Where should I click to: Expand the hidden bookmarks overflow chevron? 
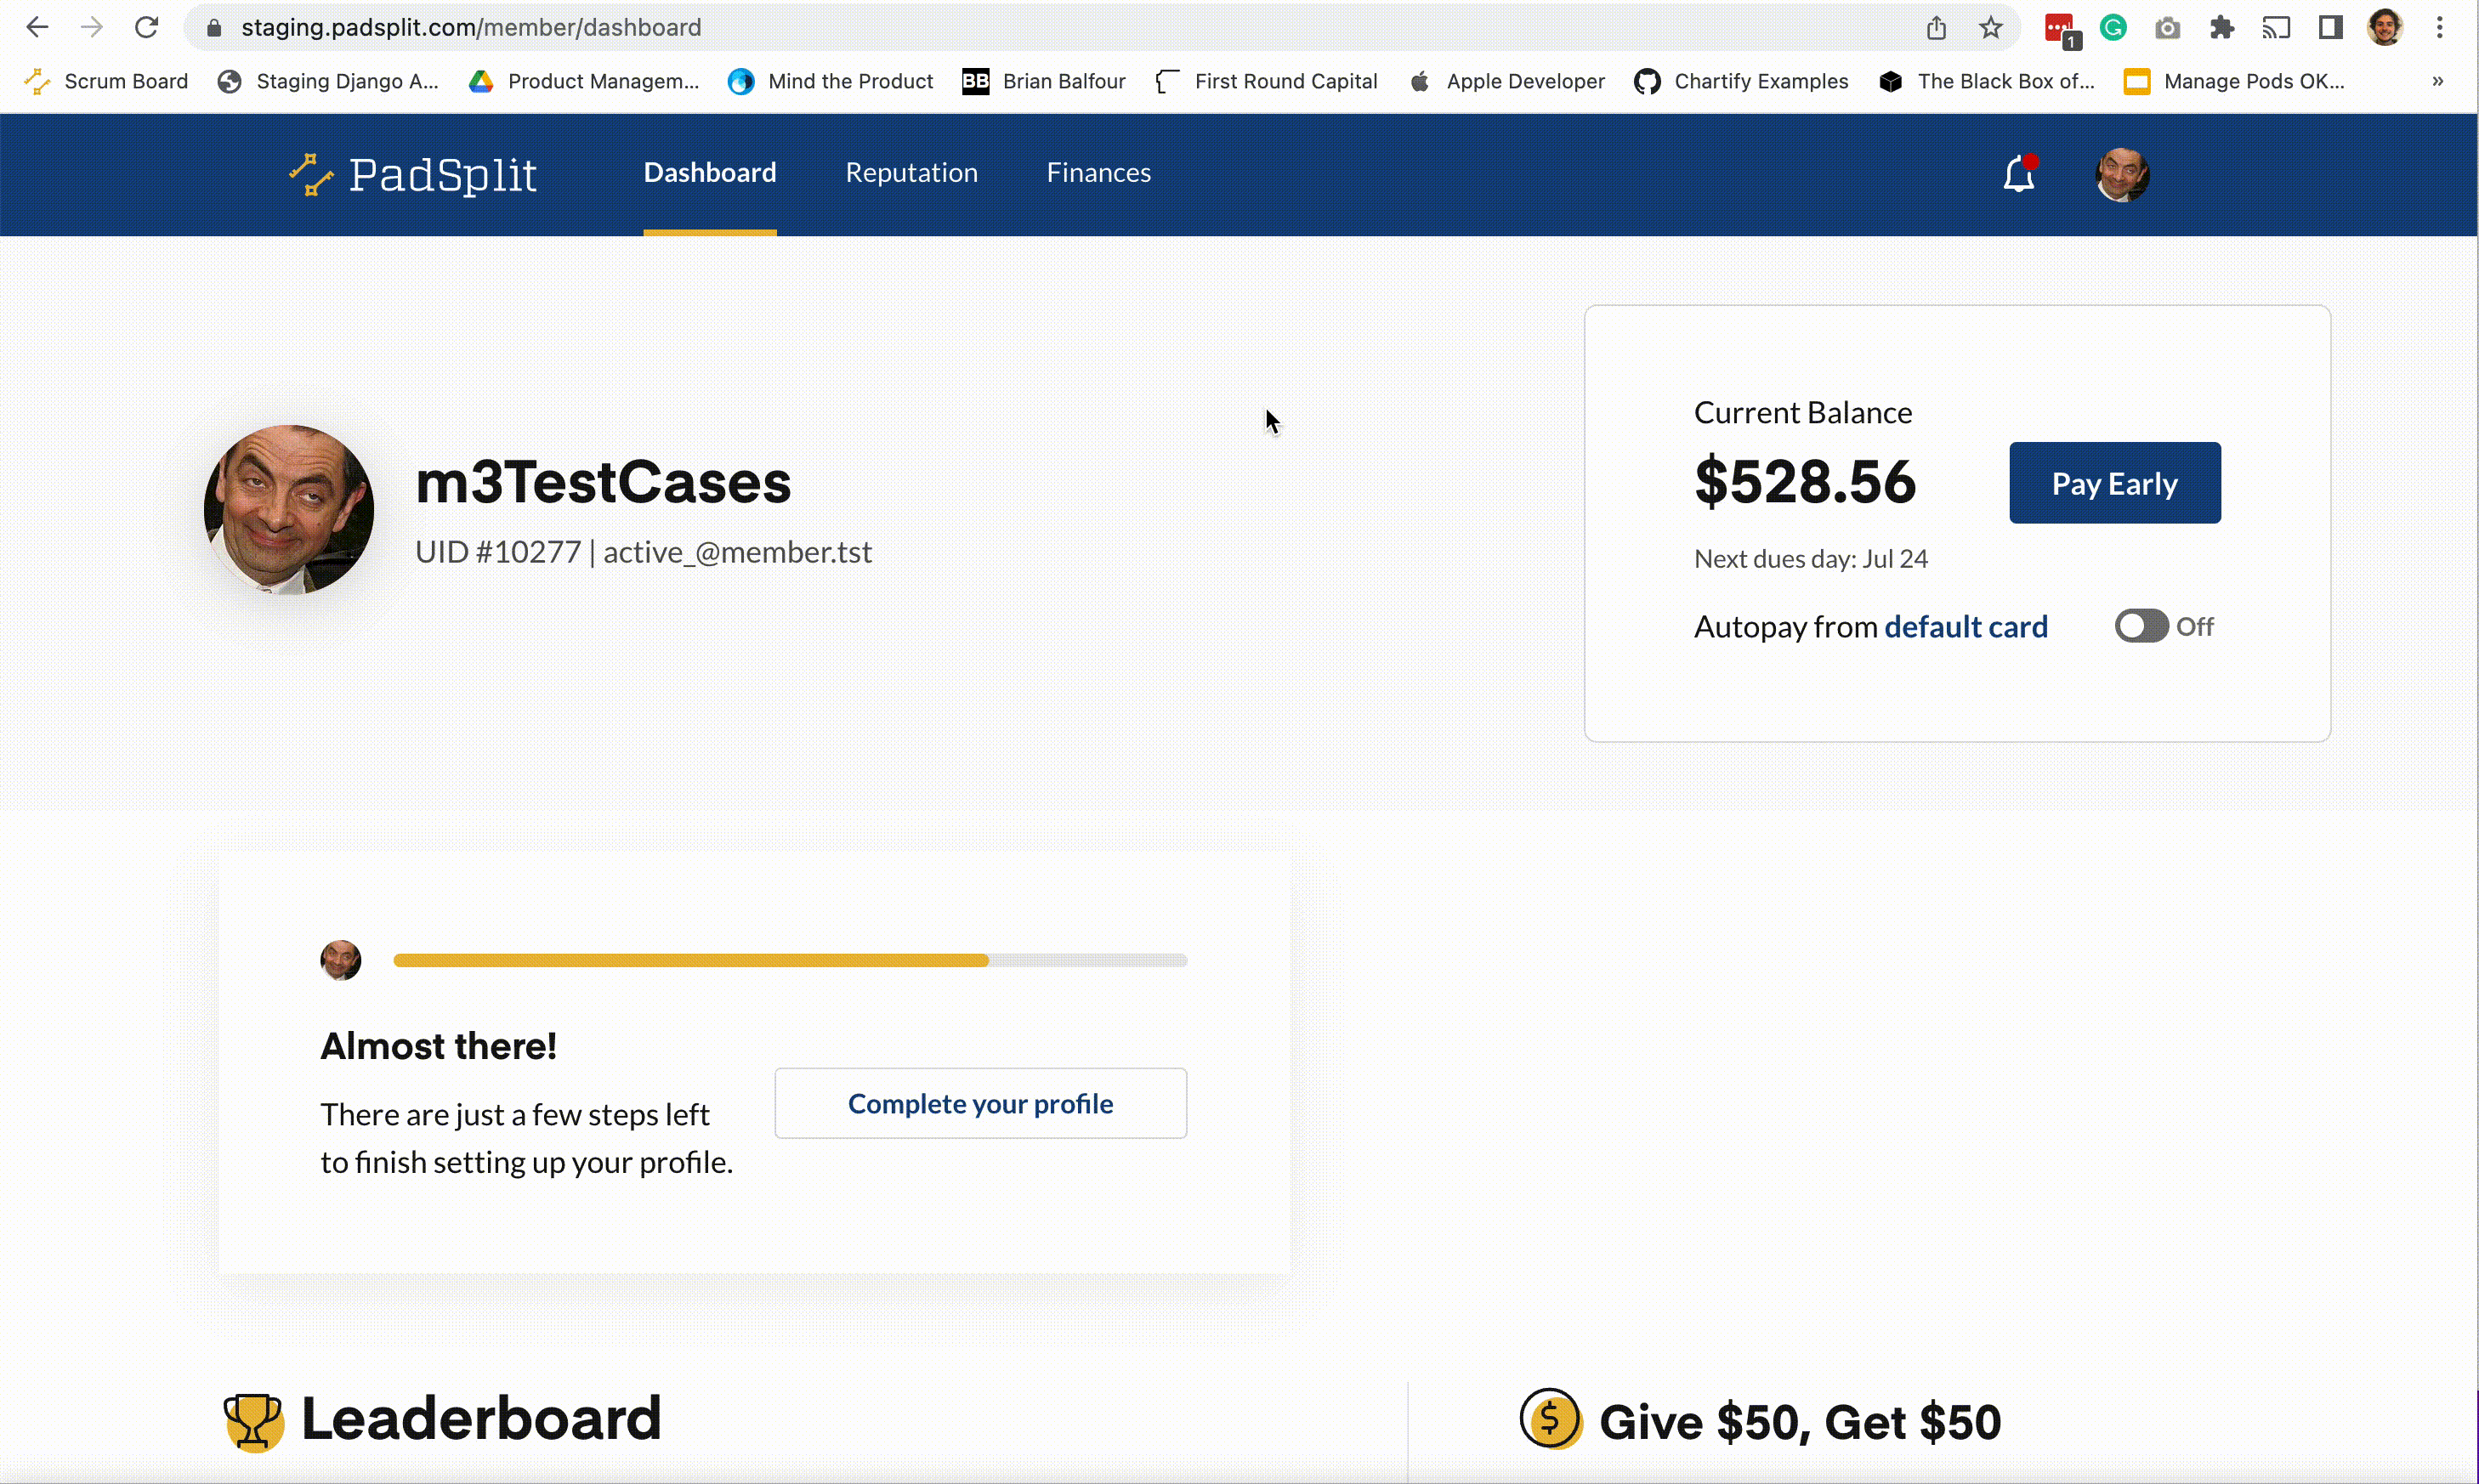[2438, 82]
